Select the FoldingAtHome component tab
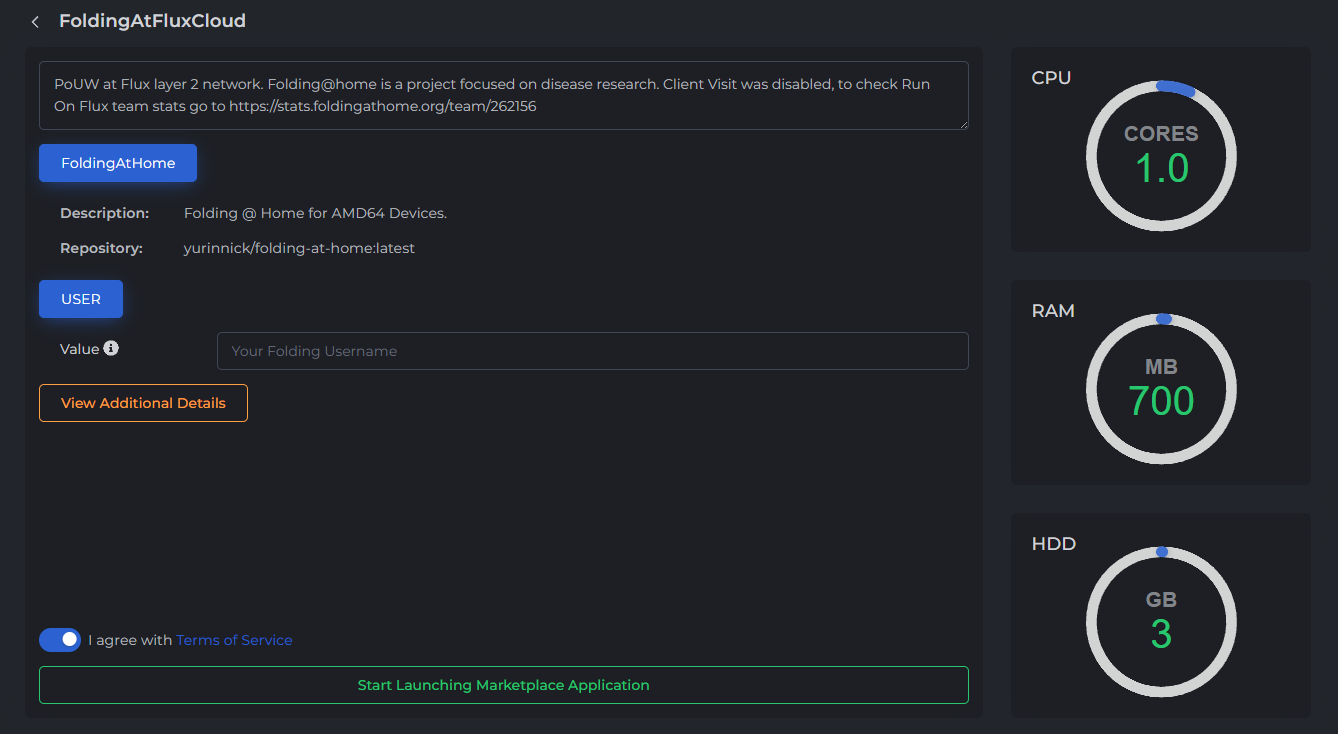 pos(118,163)
